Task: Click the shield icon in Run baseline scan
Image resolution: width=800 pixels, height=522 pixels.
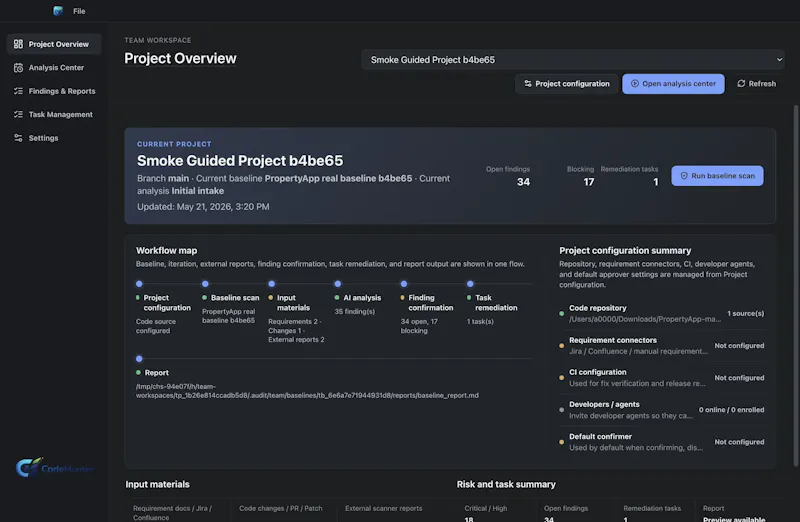Action: 684,176
